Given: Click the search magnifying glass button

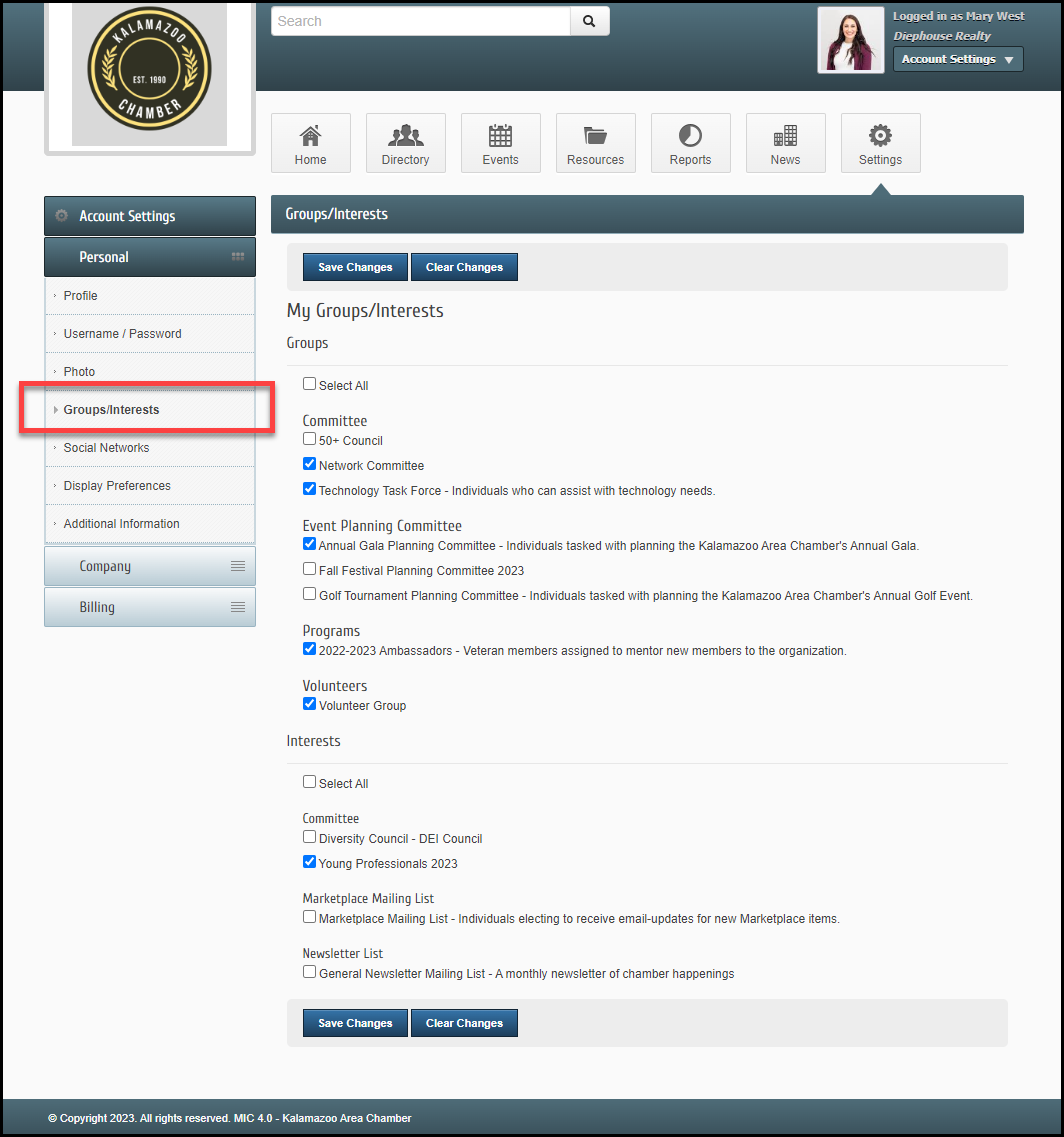Looking at the screenshot, I should pos(589,21).
